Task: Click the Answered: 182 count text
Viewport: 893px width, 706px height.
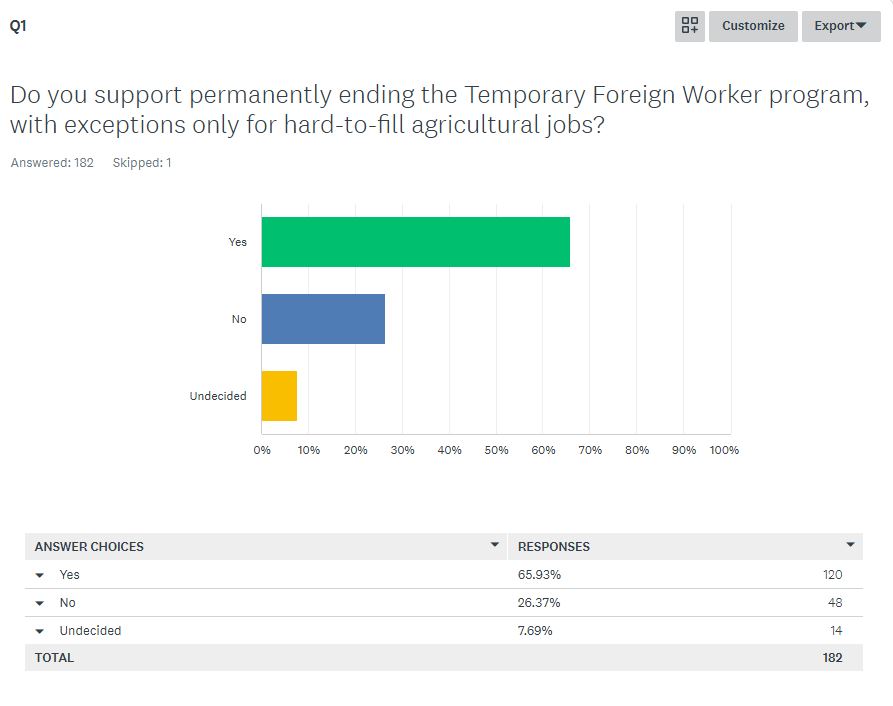Action: click(52, 162)
